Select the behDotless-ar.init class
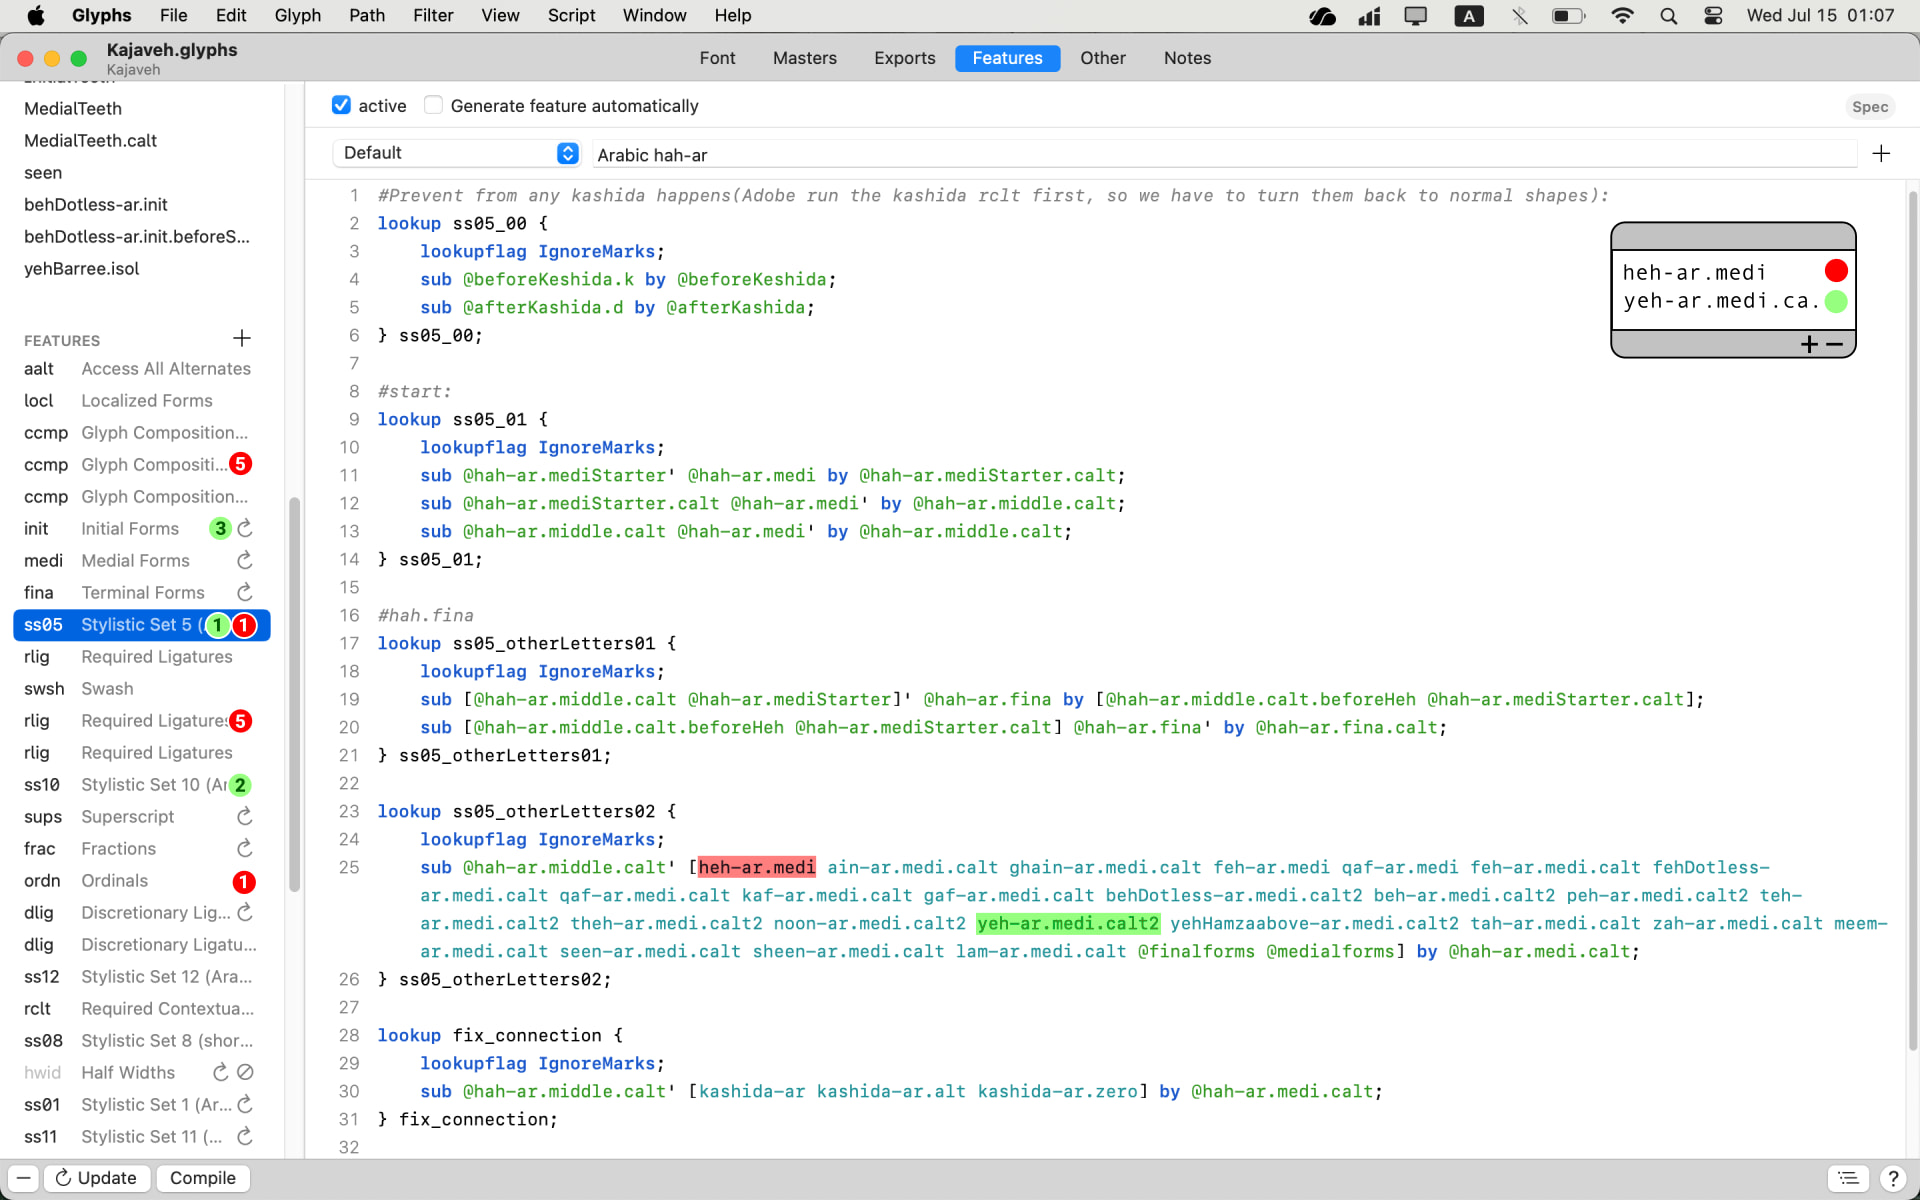Screen dimensions: 1920x1200 tap(96, 205)
